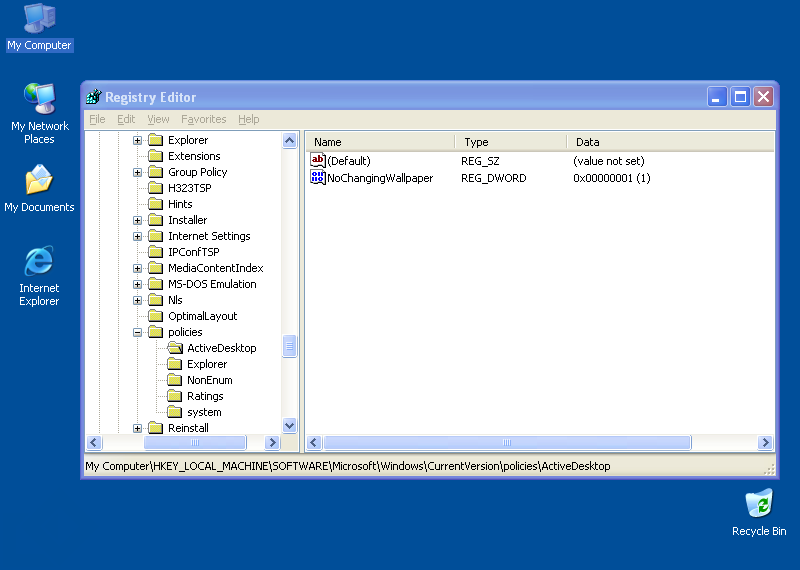
Task: Click the ActiveDesktop open folder icon
Action: (174, 348)
